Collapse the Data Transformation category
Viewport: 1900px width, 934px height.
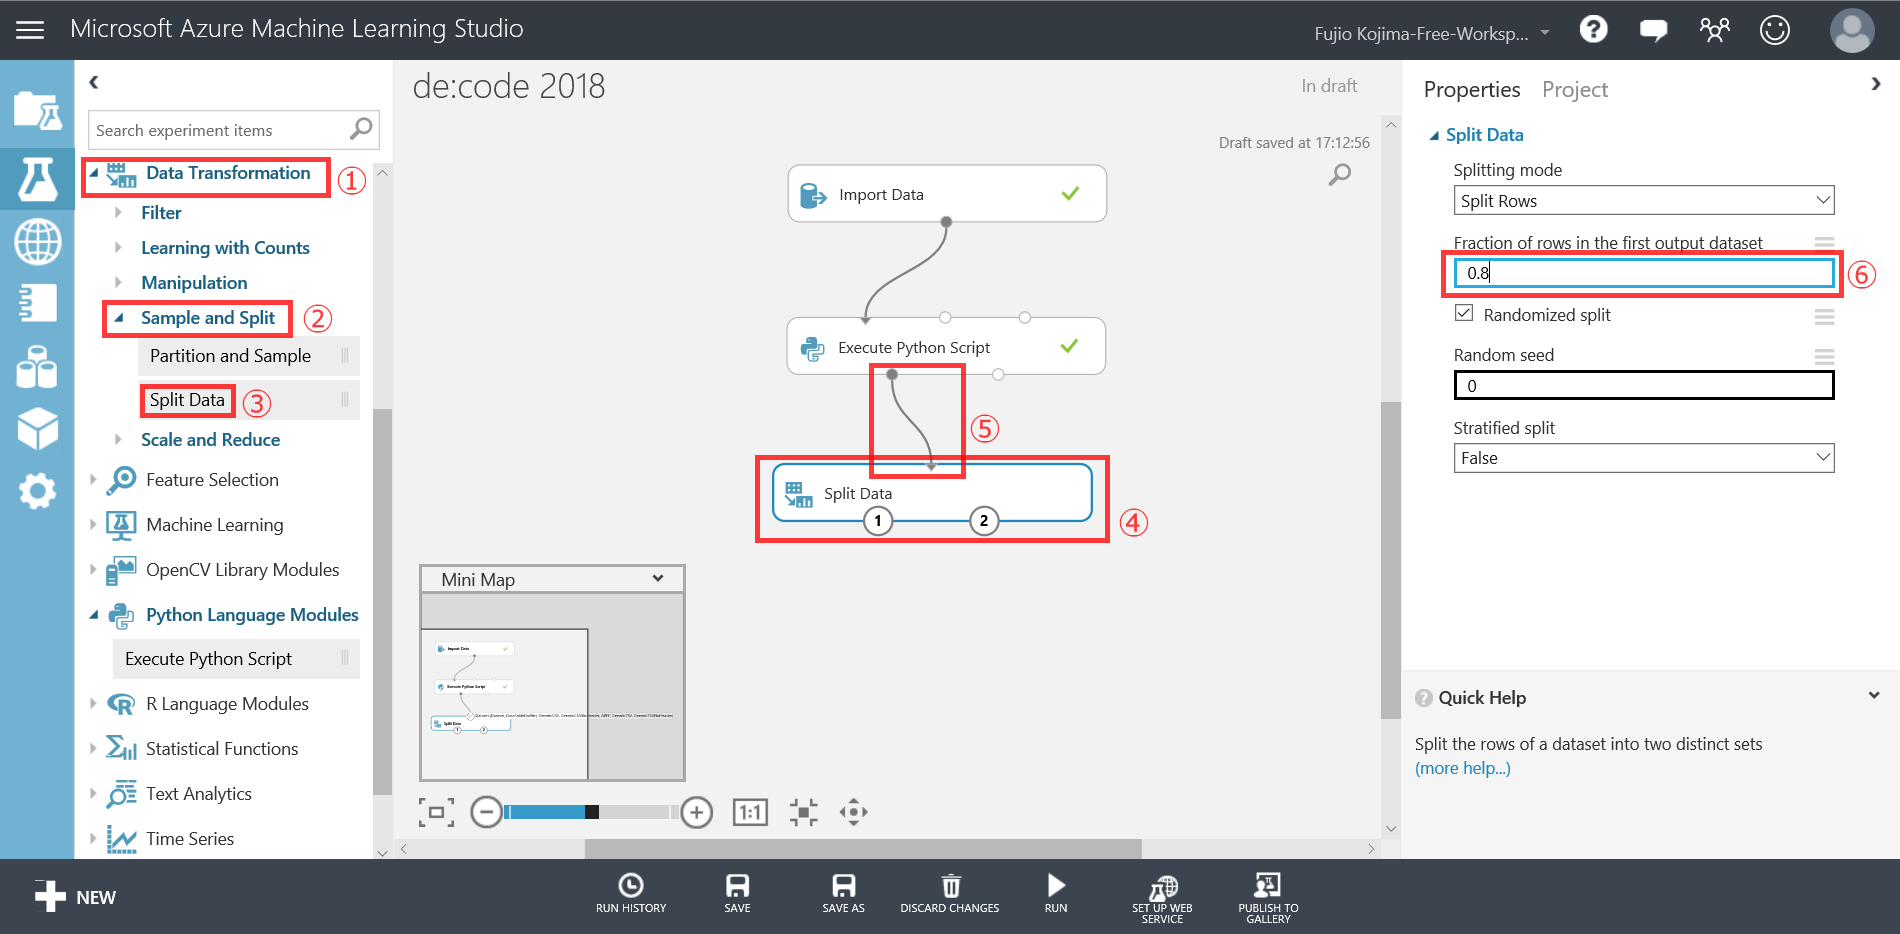pos(94,173)
